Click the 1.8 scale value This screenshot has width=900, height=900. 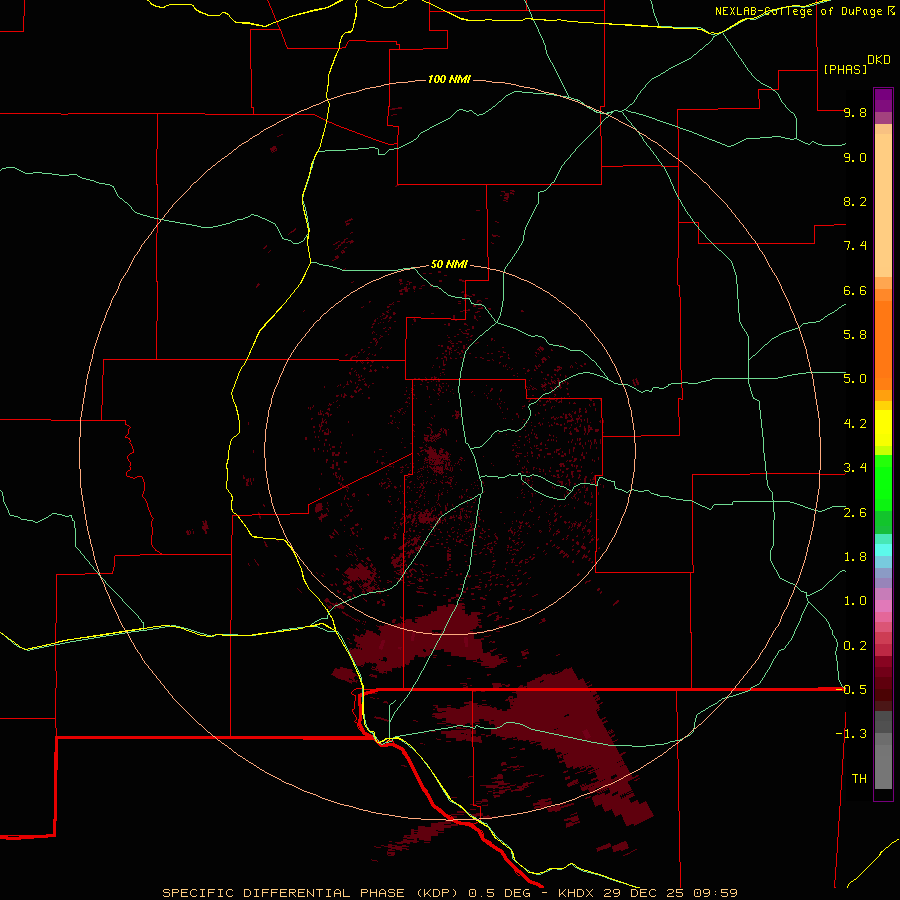855,557
